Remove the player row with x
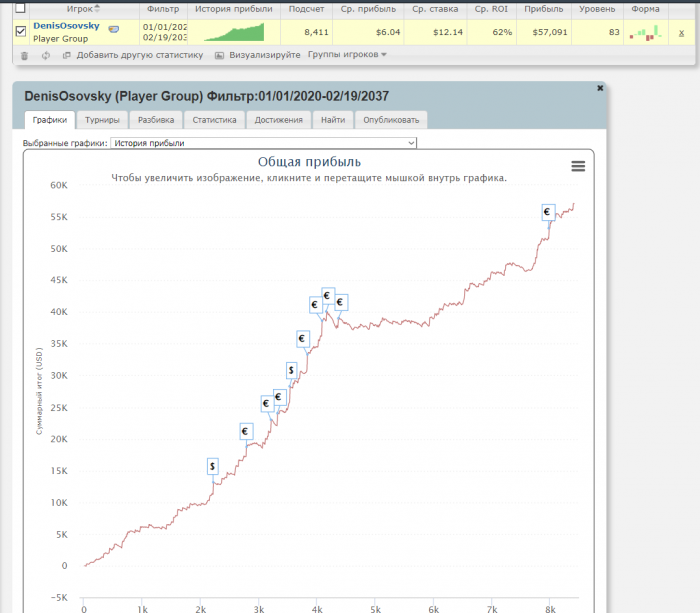 pyautogui.click(x=681, y=32)
